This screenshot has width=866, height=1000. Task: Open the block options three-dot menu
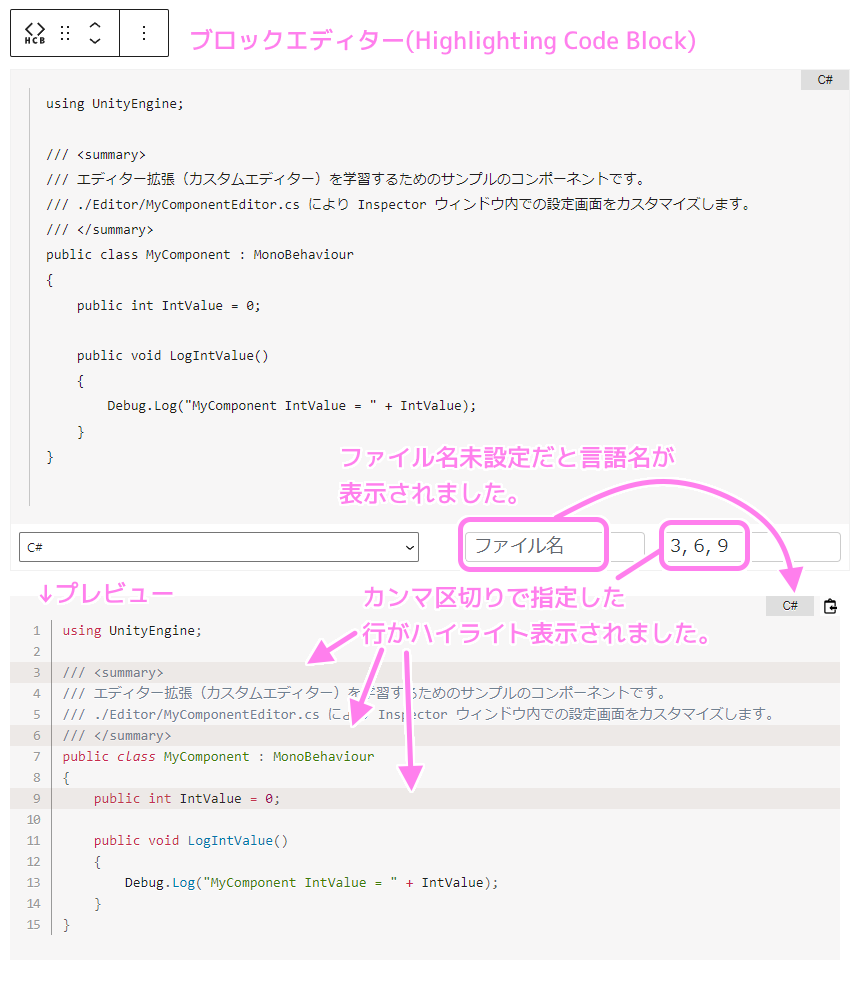pos(144,33)
